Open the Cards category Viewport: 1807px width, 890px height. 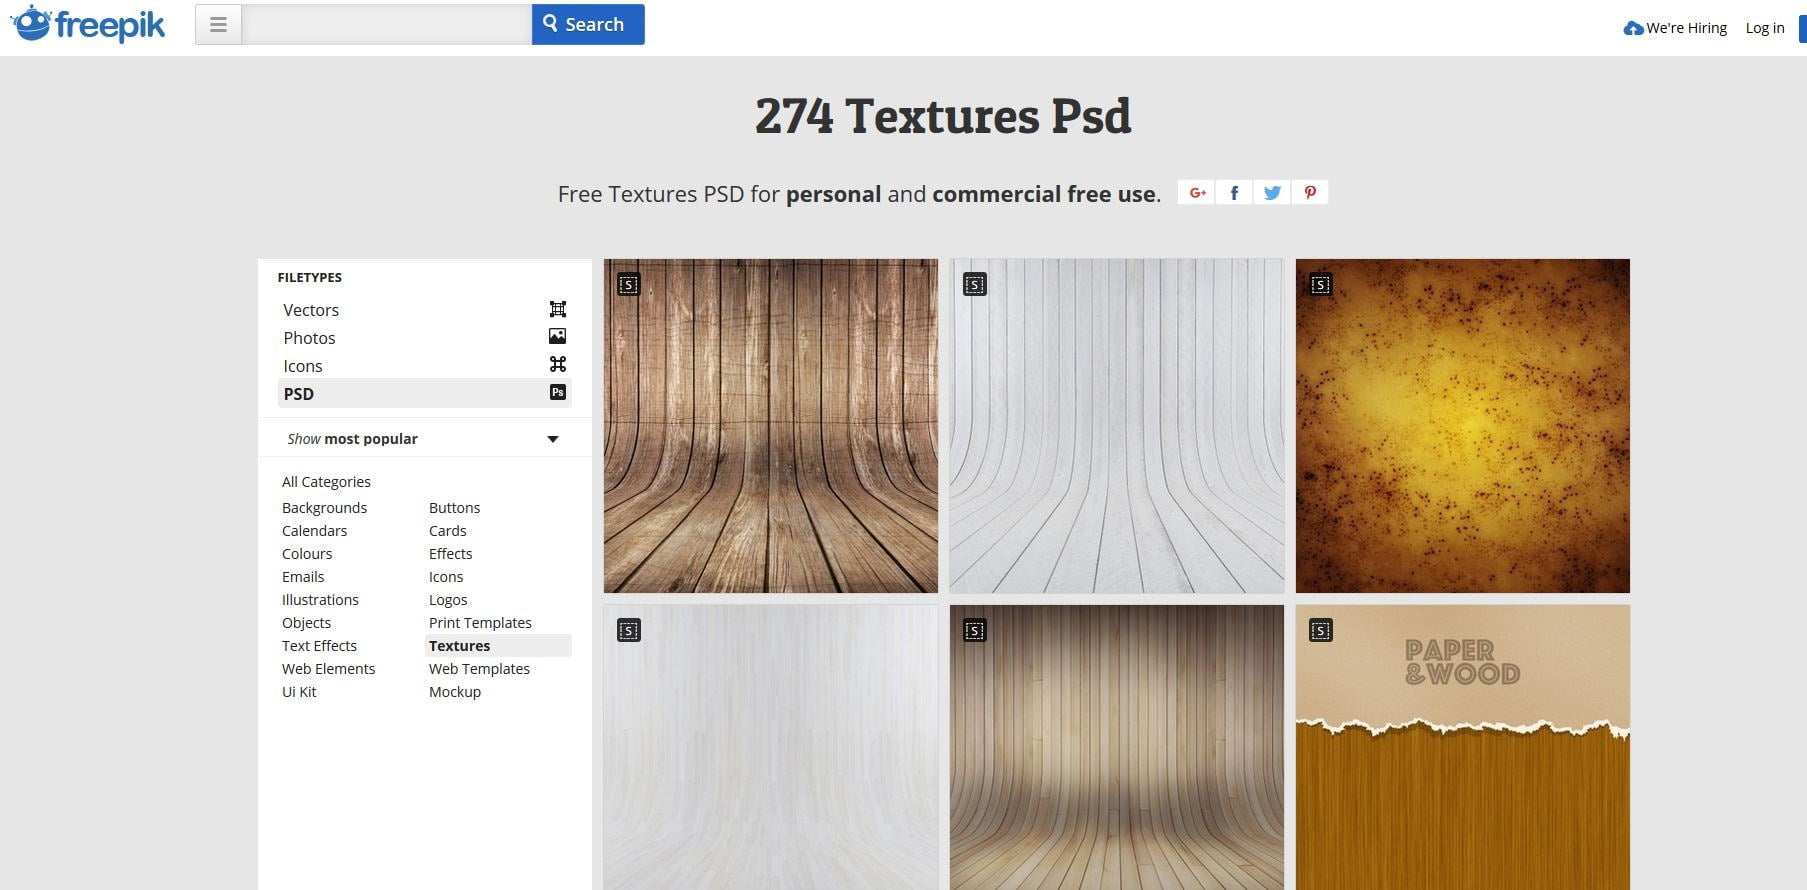pos(447,531)
